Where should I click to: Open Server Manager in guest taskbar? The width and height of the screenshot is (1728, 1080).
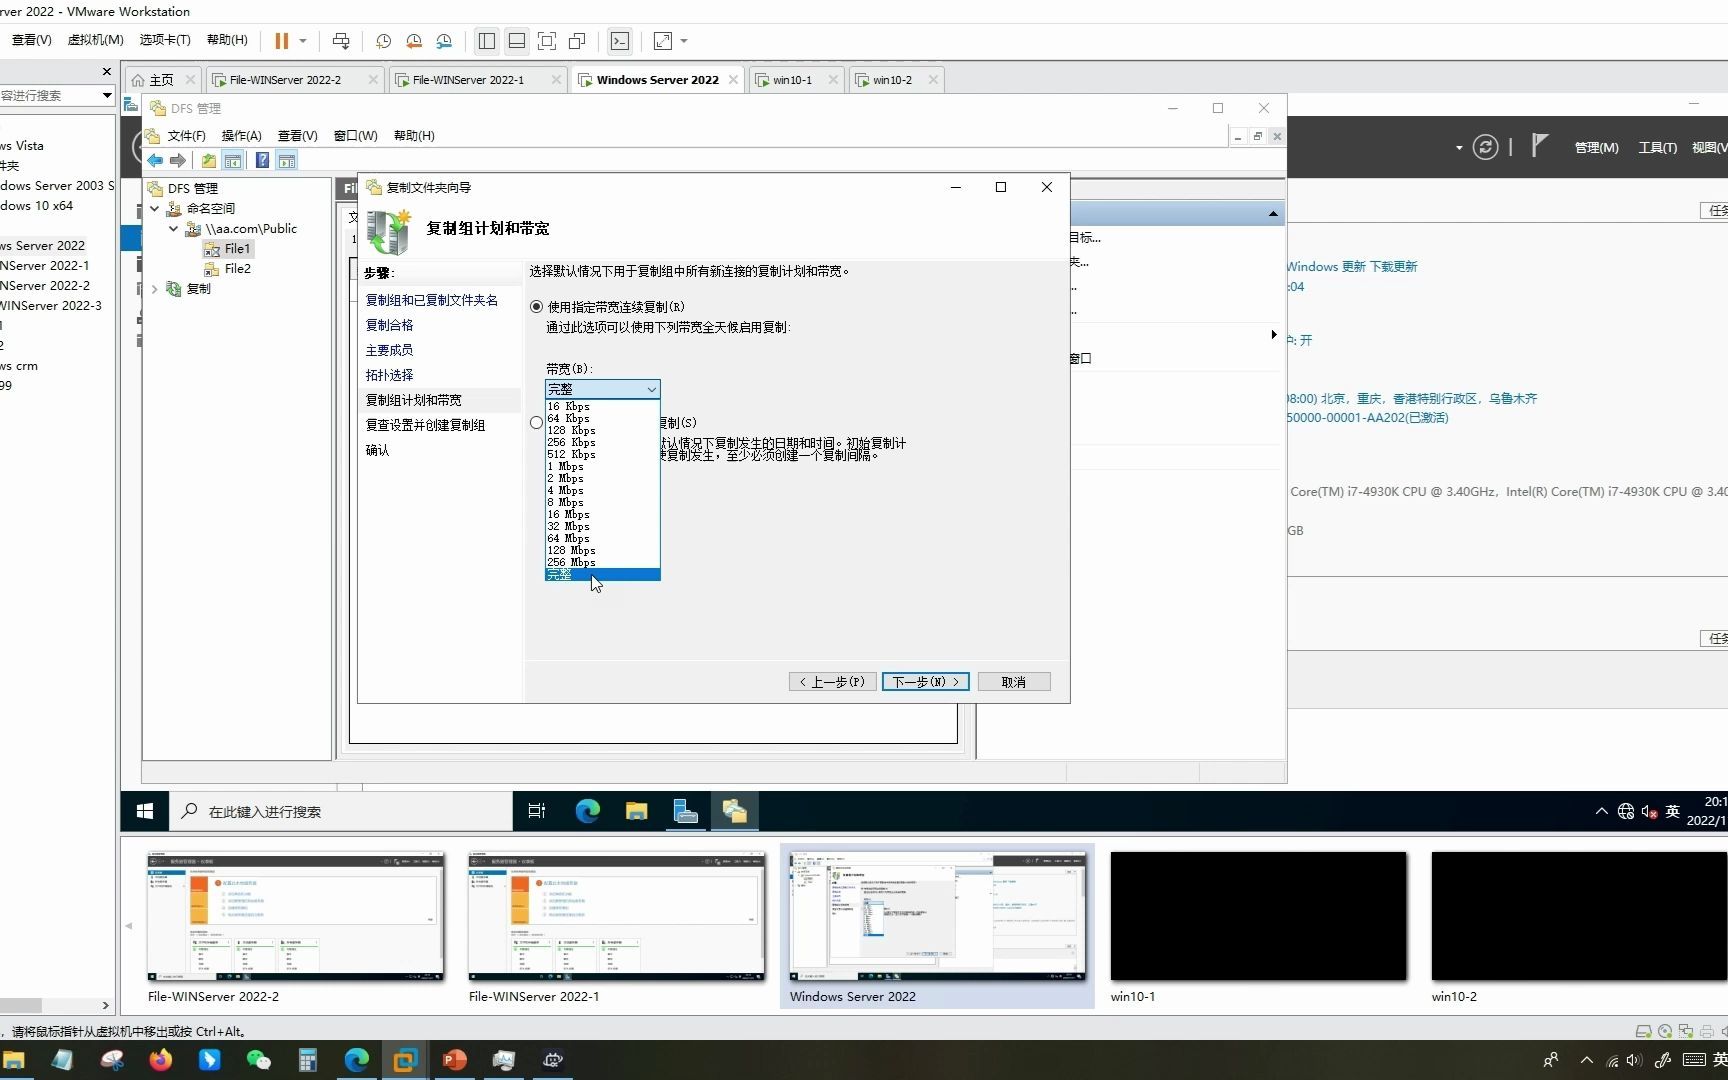point(685,811)
